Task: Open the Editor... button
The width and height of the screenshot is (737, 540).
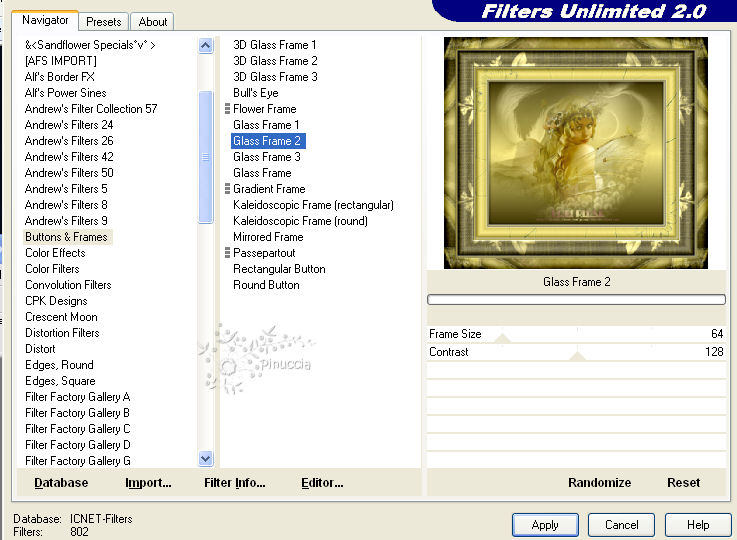Action: [x=322, y=483]
